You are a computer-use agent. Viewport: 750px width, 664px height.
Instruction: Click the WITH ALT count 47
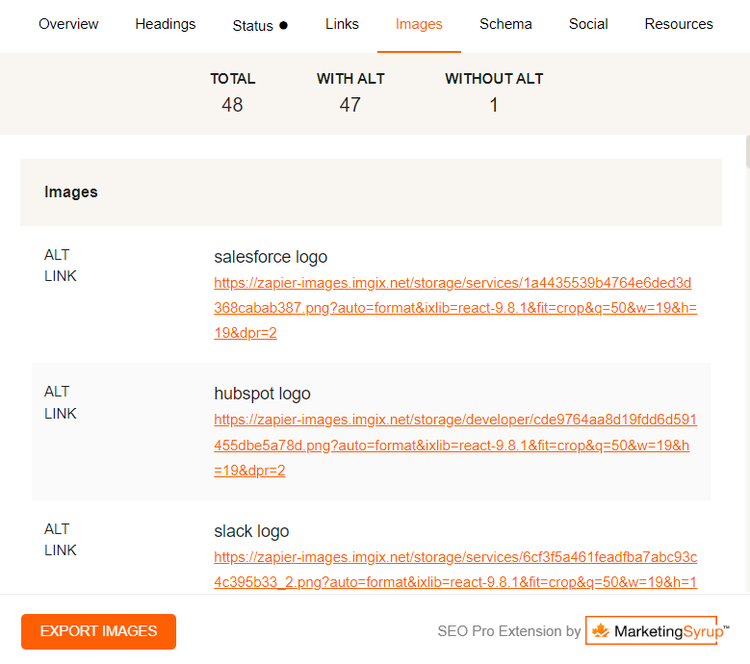(350, 105)
